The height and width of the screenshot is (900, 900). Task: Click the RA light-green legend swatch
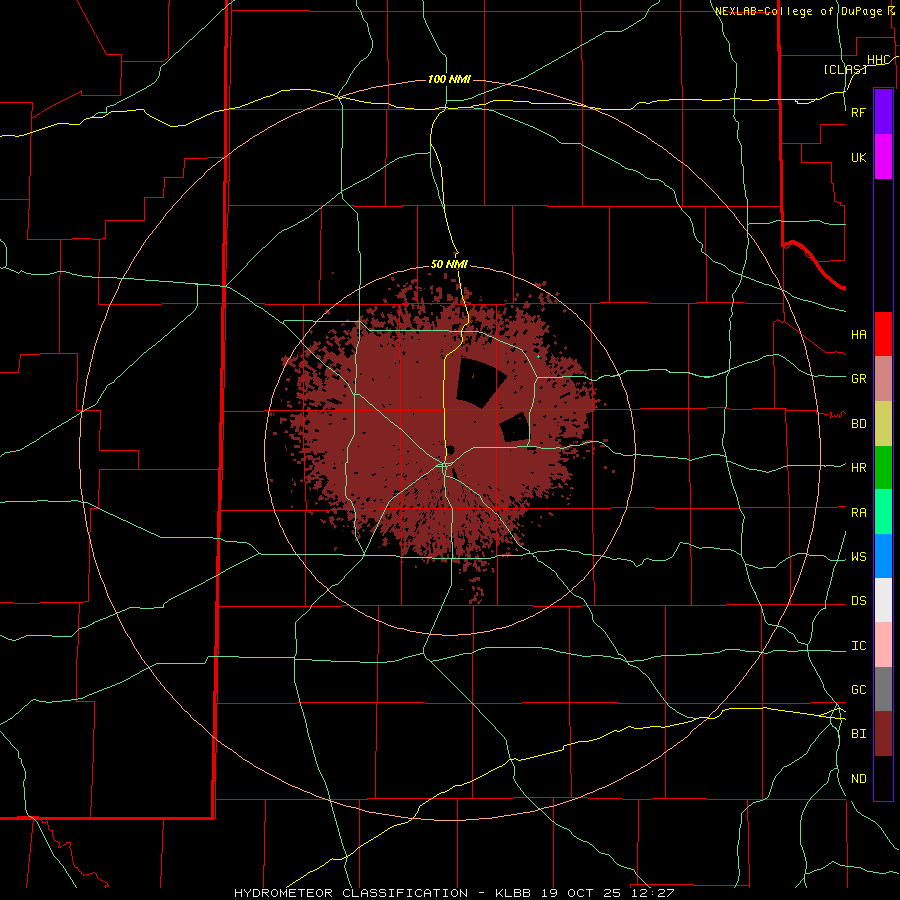point(883,512)
